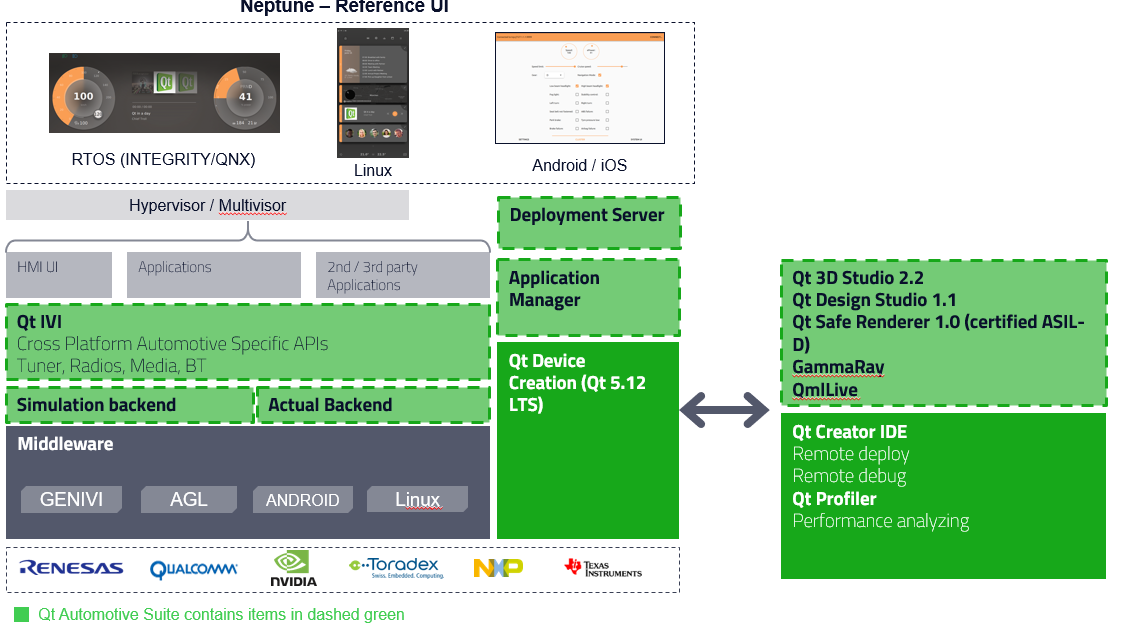Click the Toradex logo

pos(397,568)
